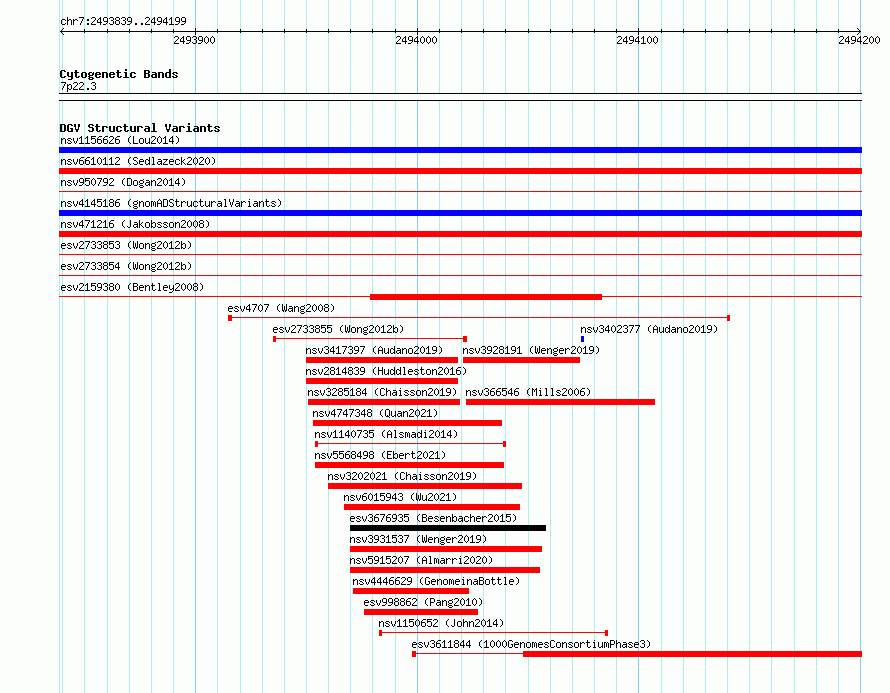This screenshot has width=890, height=693.
Task: Select nsv2814839 (Huddleston2016) variant label
Action: 386,371
